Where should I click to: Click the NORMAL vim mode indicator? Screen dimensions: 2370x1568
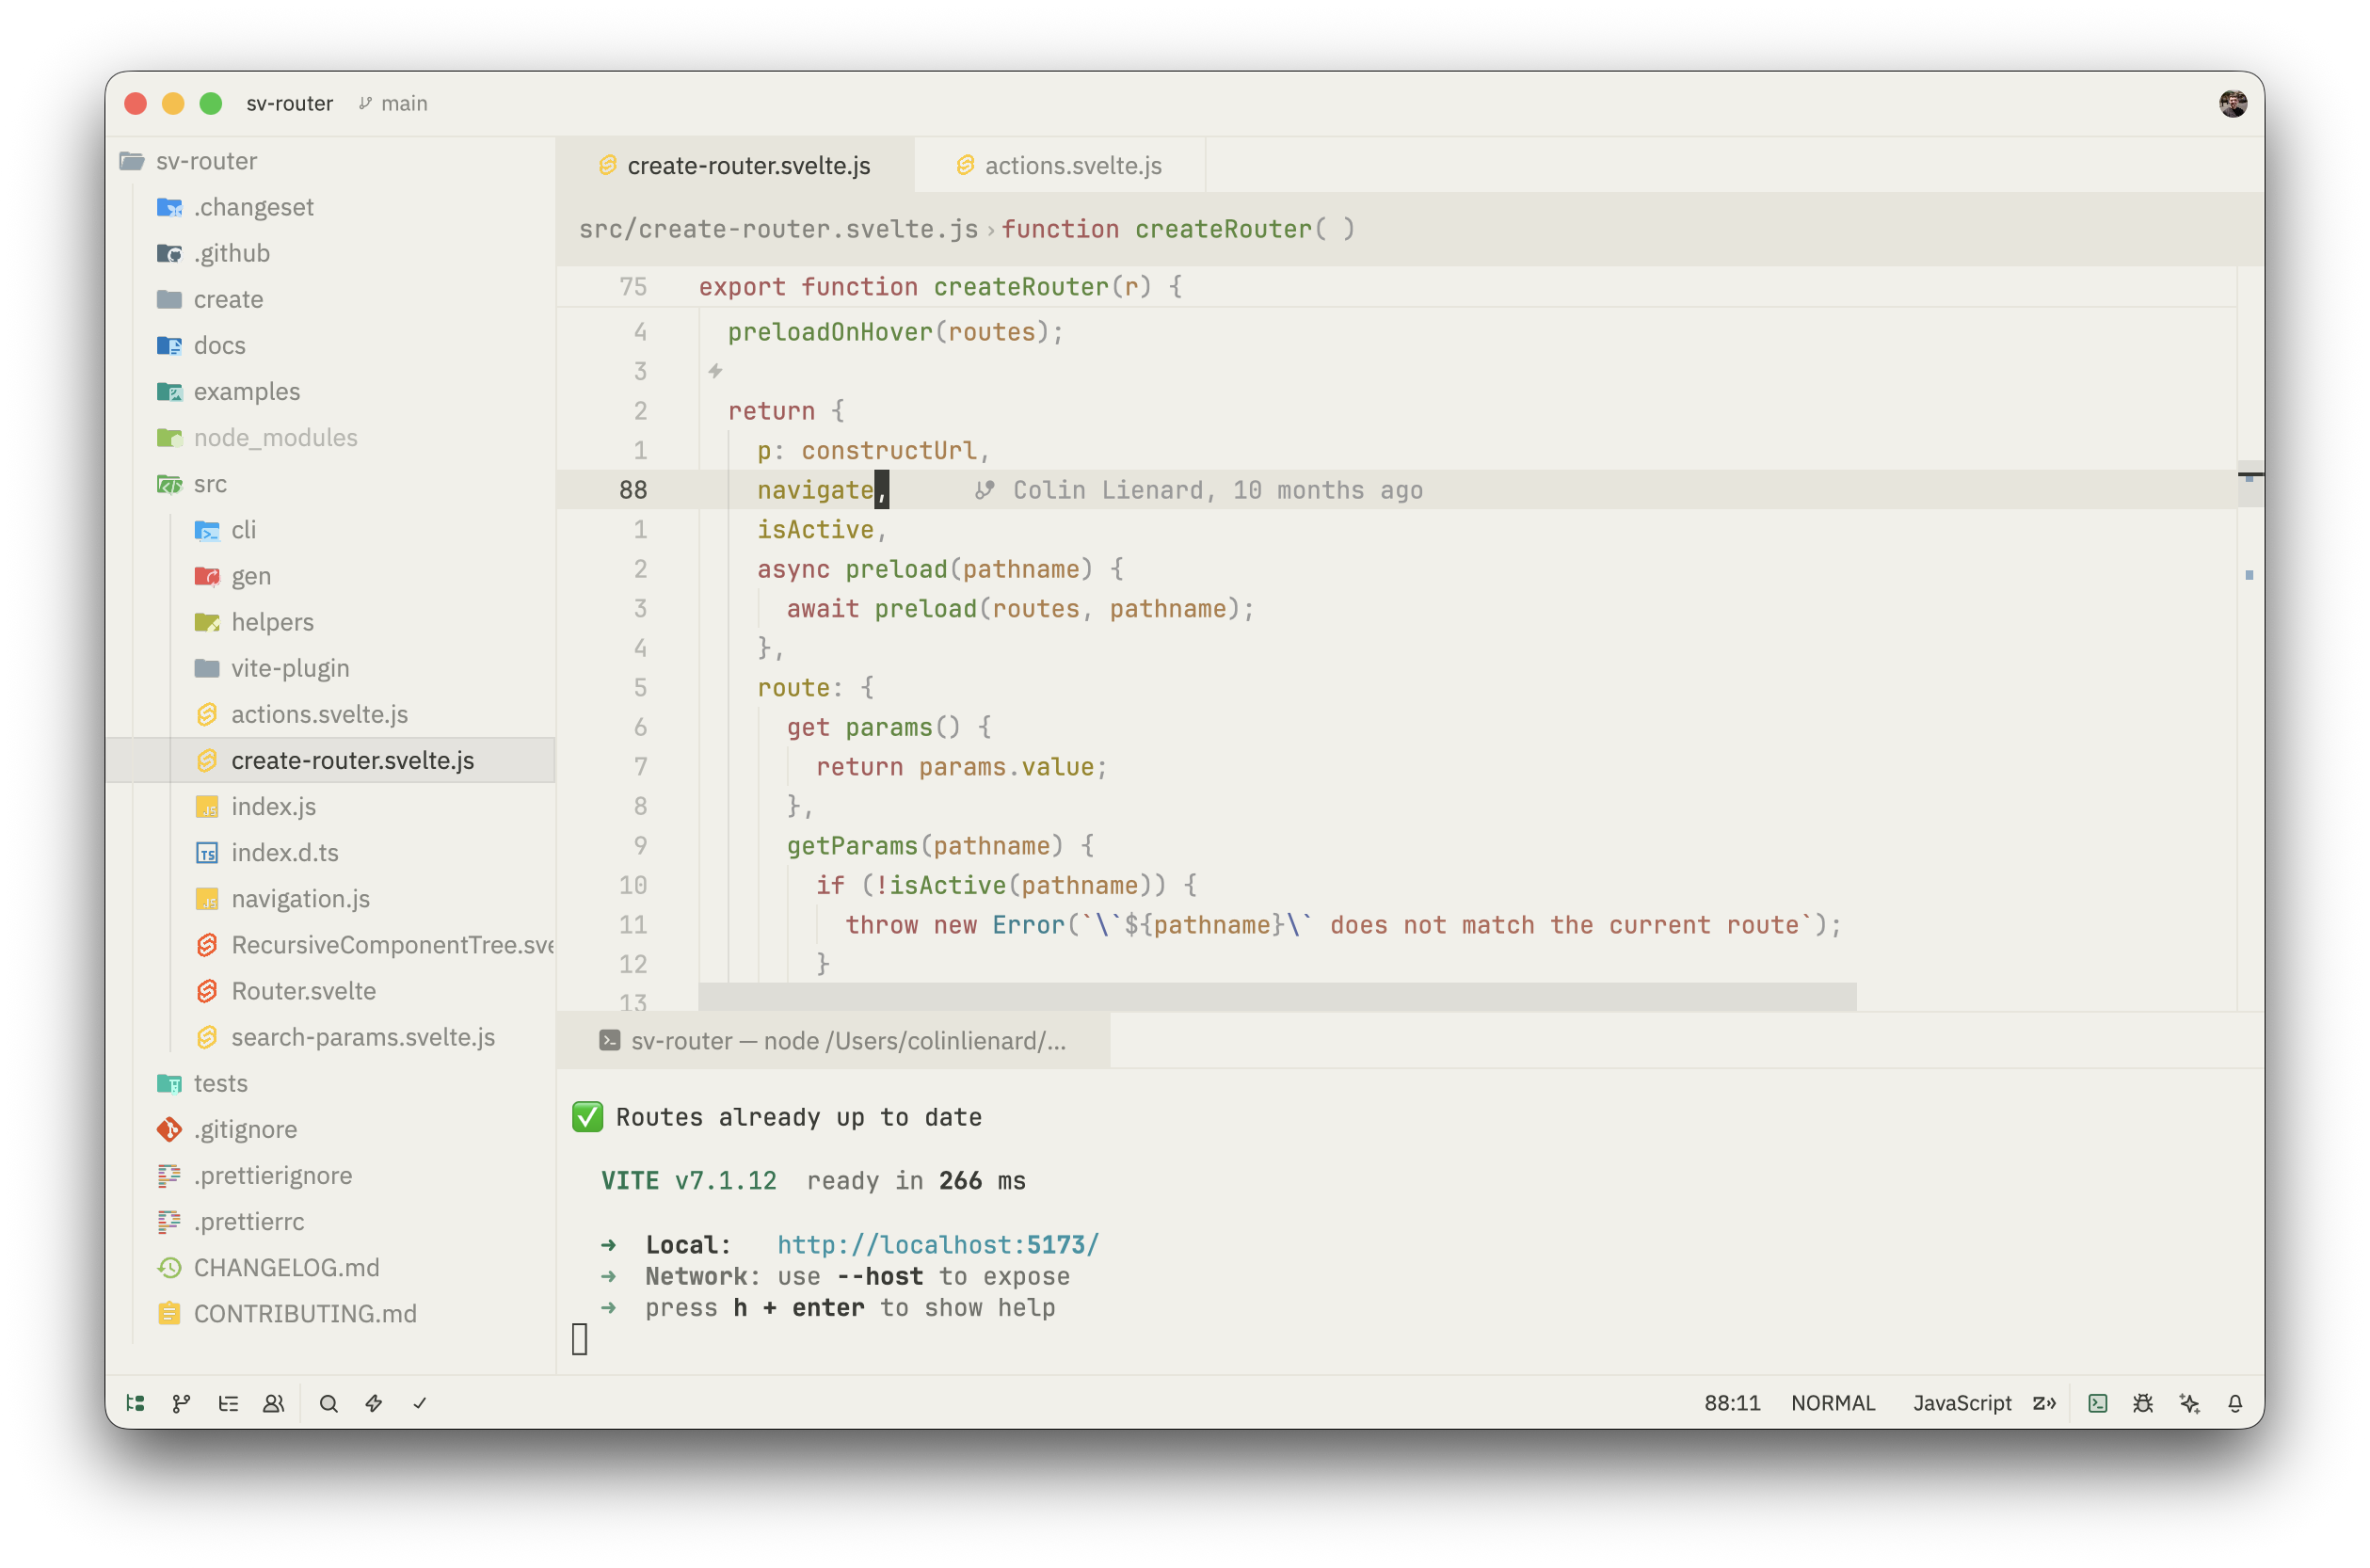(1833, 1403)
